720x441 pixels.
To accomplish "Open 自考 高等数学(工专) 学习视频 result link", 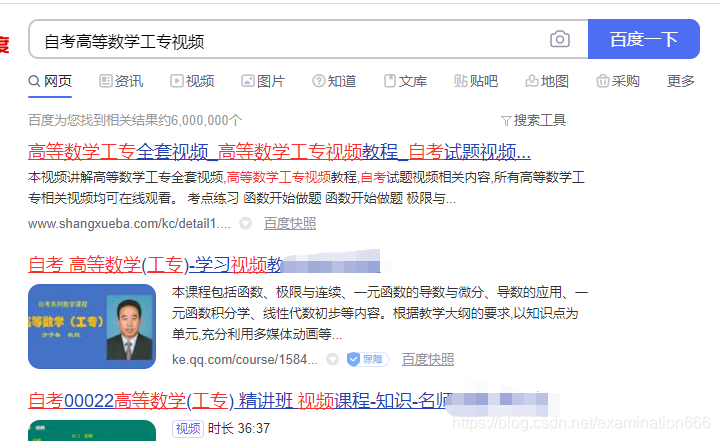I will coord(204,265).
